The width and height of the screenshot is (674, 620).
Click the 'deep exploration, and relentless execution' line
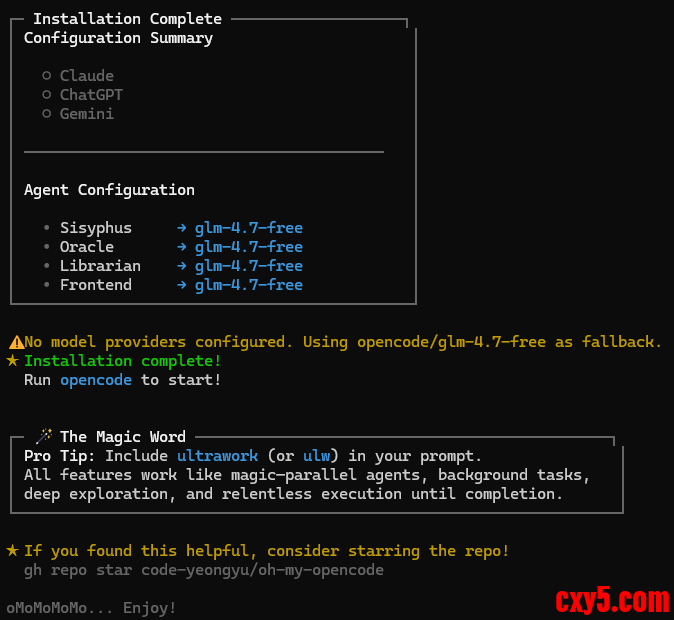tap(293, 494)
